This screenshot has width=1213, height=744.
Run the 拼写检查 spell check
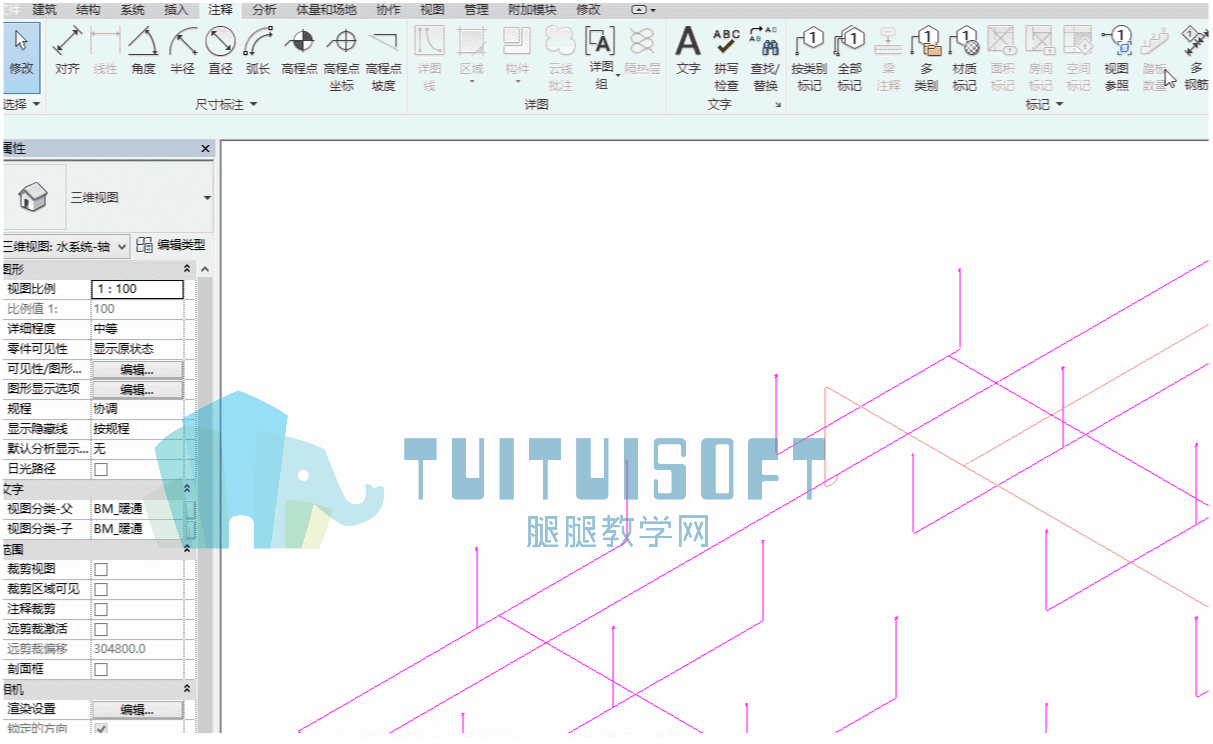(x=727, y=59)
